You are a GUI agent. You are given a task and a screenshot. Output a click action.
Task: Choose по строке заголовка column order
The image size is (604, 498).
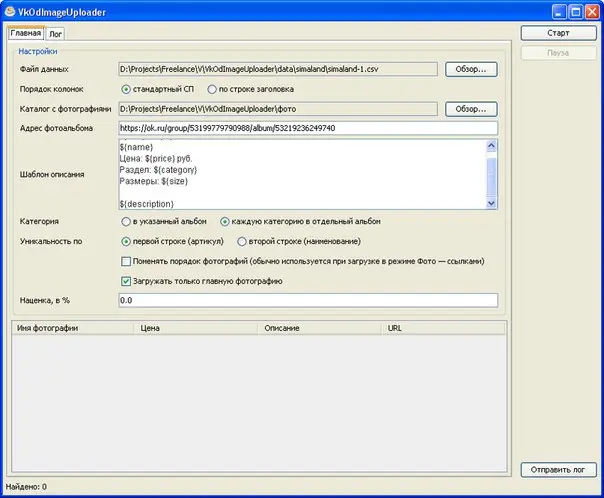[211, 89]
